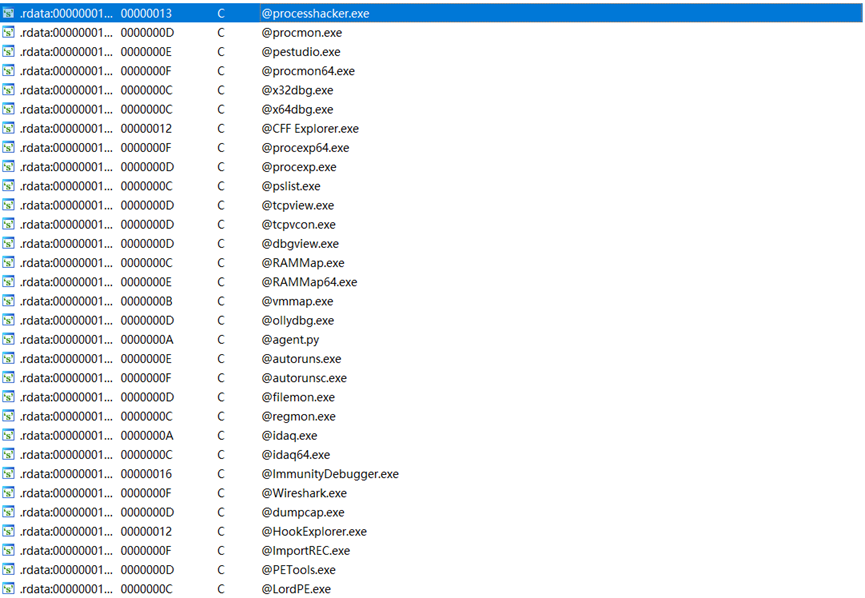Click the @procexp.exe string

point(298,167)
